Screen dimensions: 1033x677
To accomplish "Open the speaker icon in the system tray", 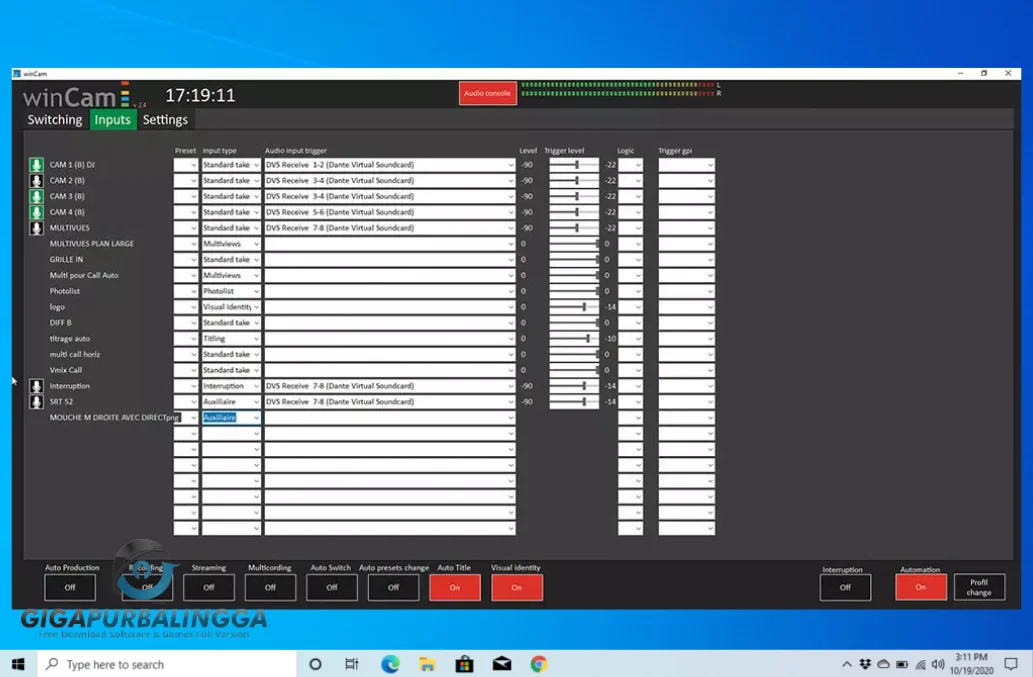I will 937,663.
